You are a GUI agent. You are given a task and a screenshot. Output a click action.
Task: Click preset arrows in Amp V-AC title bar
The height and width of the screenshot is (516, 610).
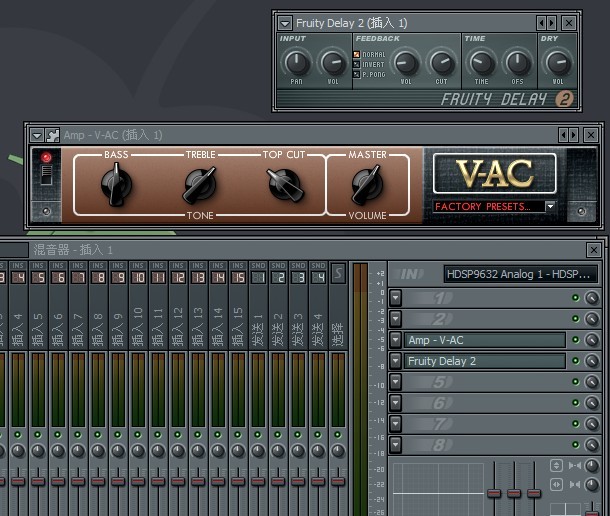point(568,135)
